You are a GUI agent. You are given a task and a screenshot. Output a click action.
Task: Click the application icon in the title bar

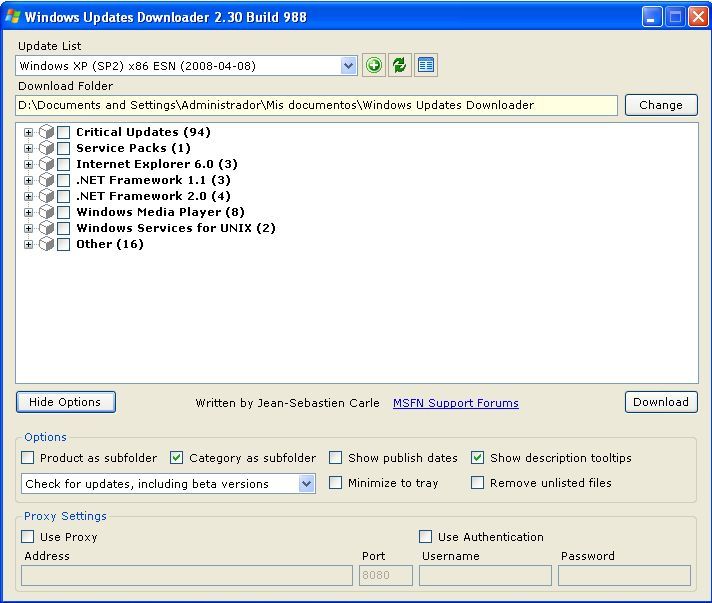tap(13, 17)
